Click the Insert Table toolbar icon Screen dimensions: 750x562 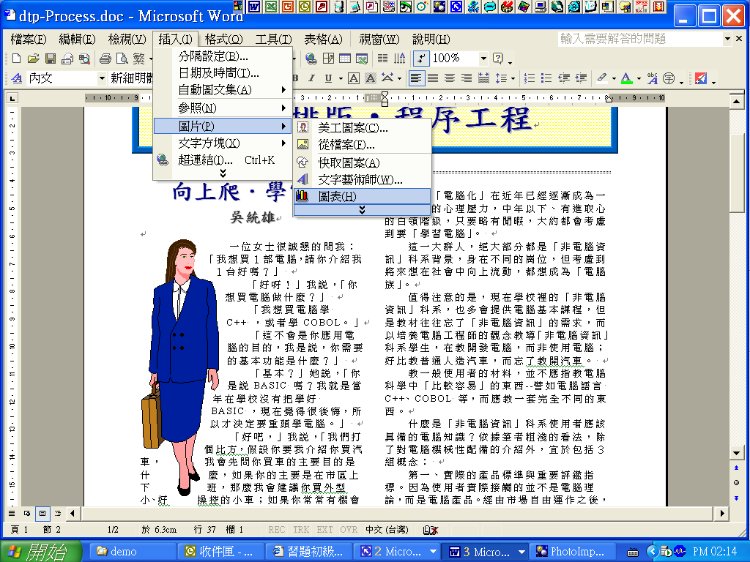(345, 58)
